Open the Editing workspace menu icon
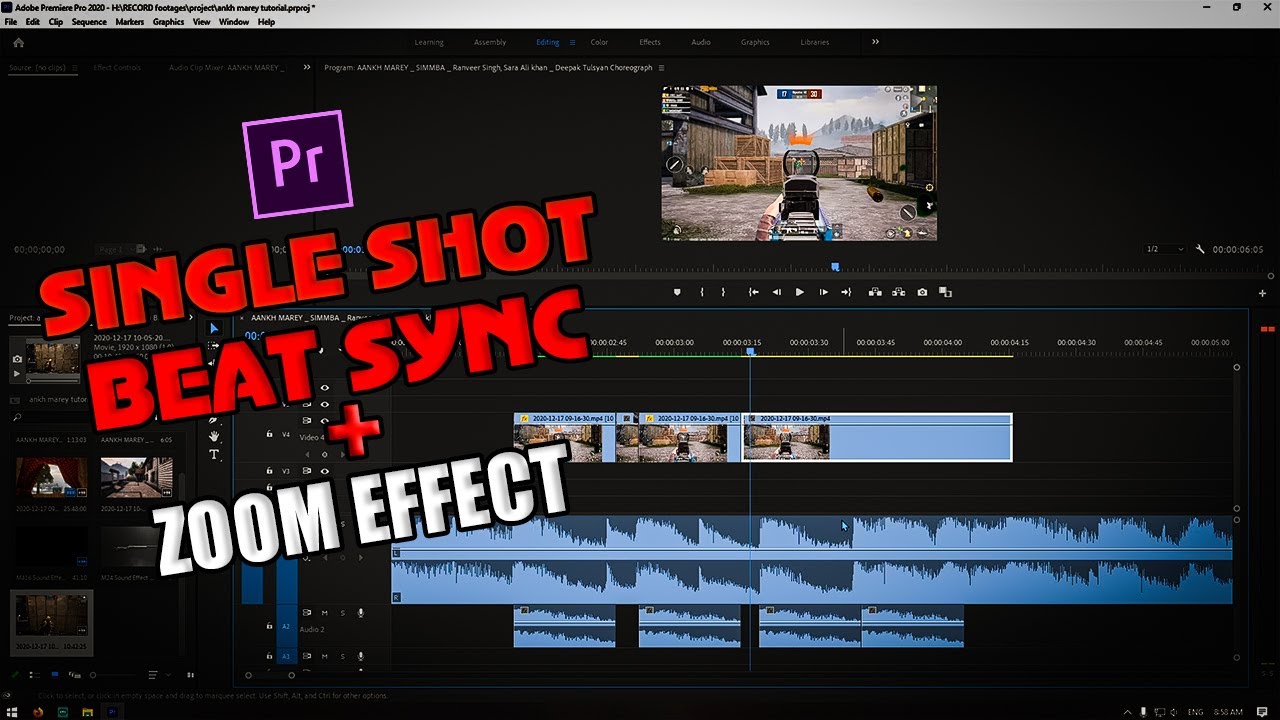Viewport: 1280px width, 720px height. 572,42
